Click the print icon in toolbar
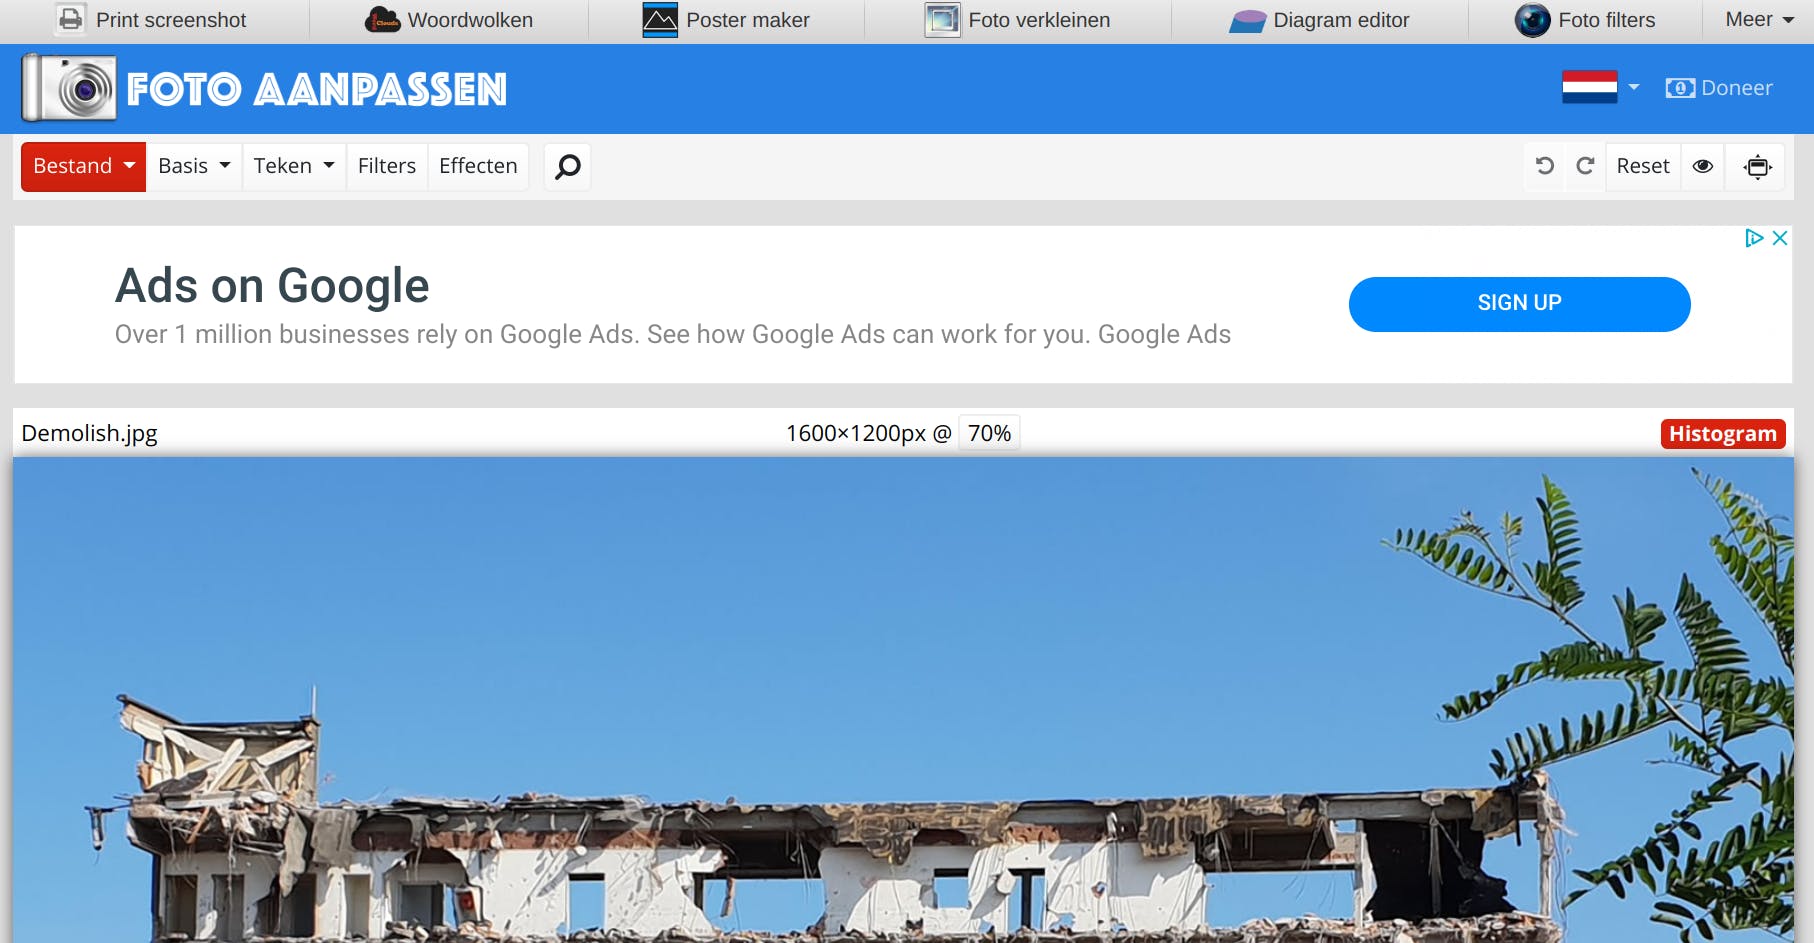 tap(1758, 167)
